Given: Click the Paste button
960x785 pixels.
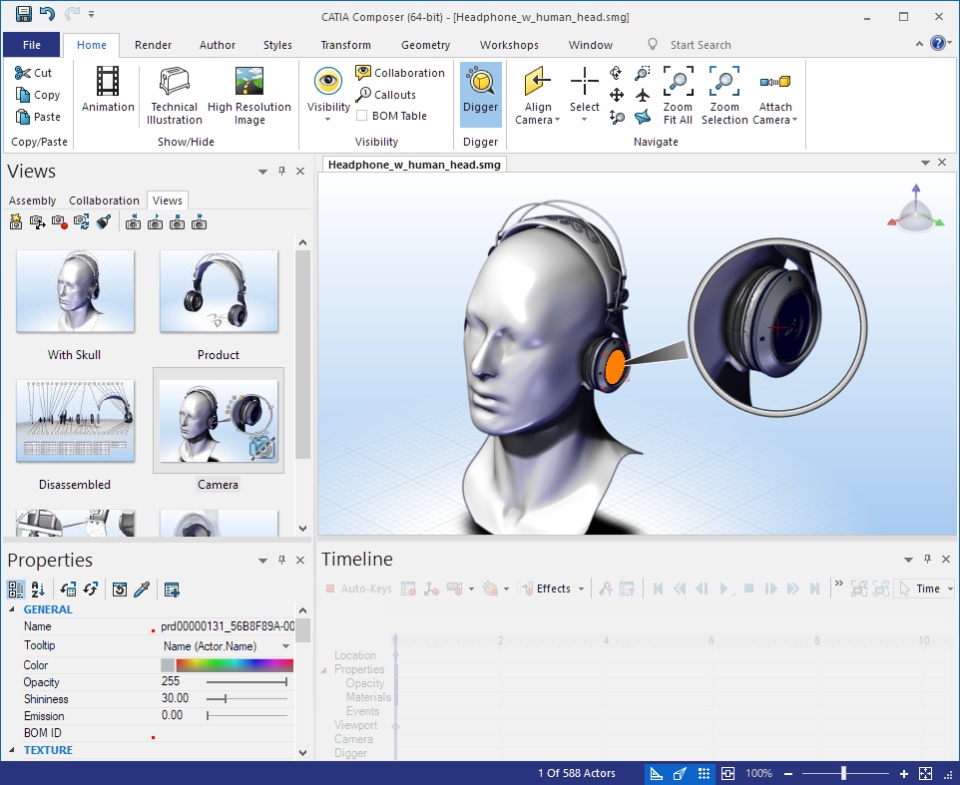Looking at the screenshot, I should click(38, 117).
